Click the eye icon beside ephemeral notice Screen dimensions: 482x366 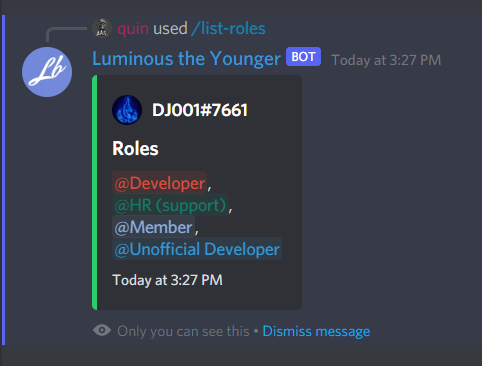tap(102, 330)
